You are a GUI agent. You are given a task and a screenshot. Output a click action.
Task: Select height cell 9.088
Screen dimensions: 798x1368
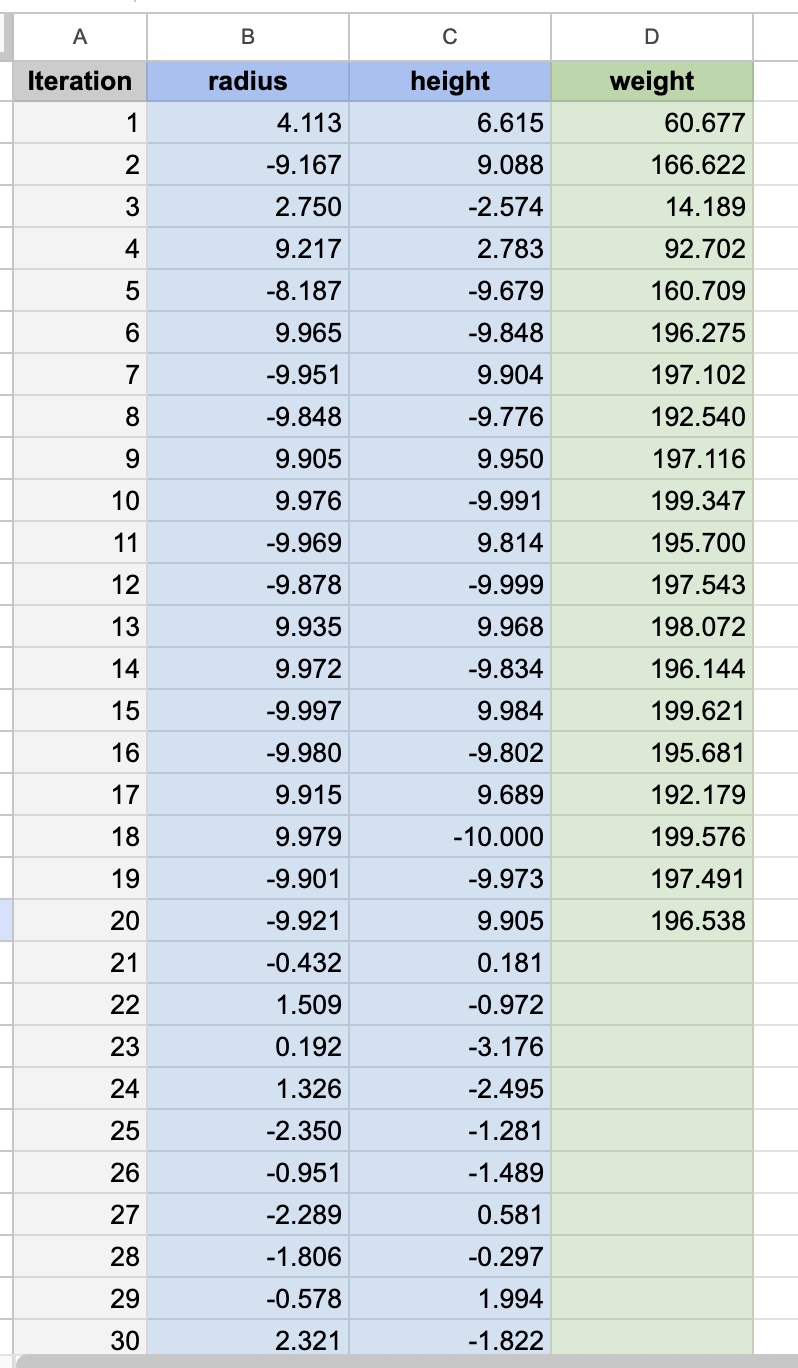coord(450,165)
